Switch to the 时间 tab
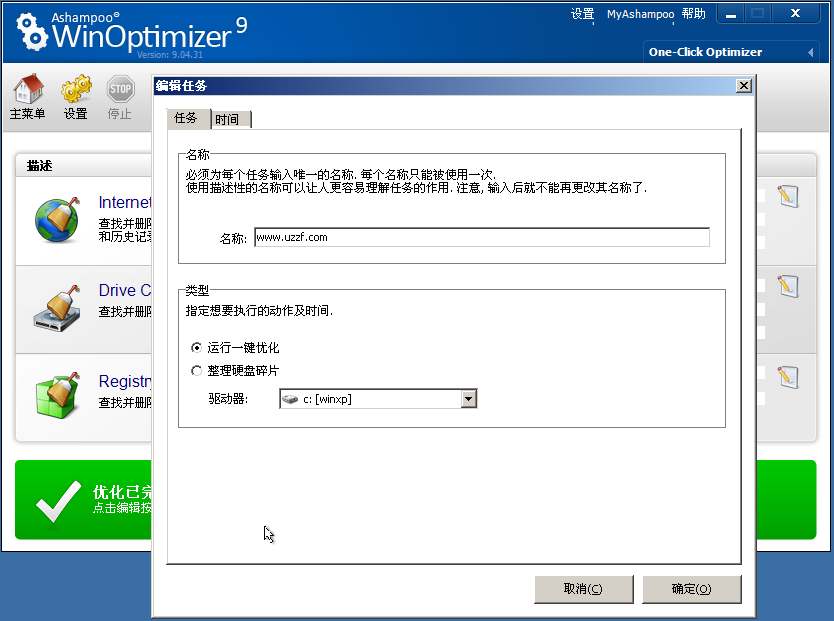This screenshot has height=621, width=834. (x=230, y=118)
